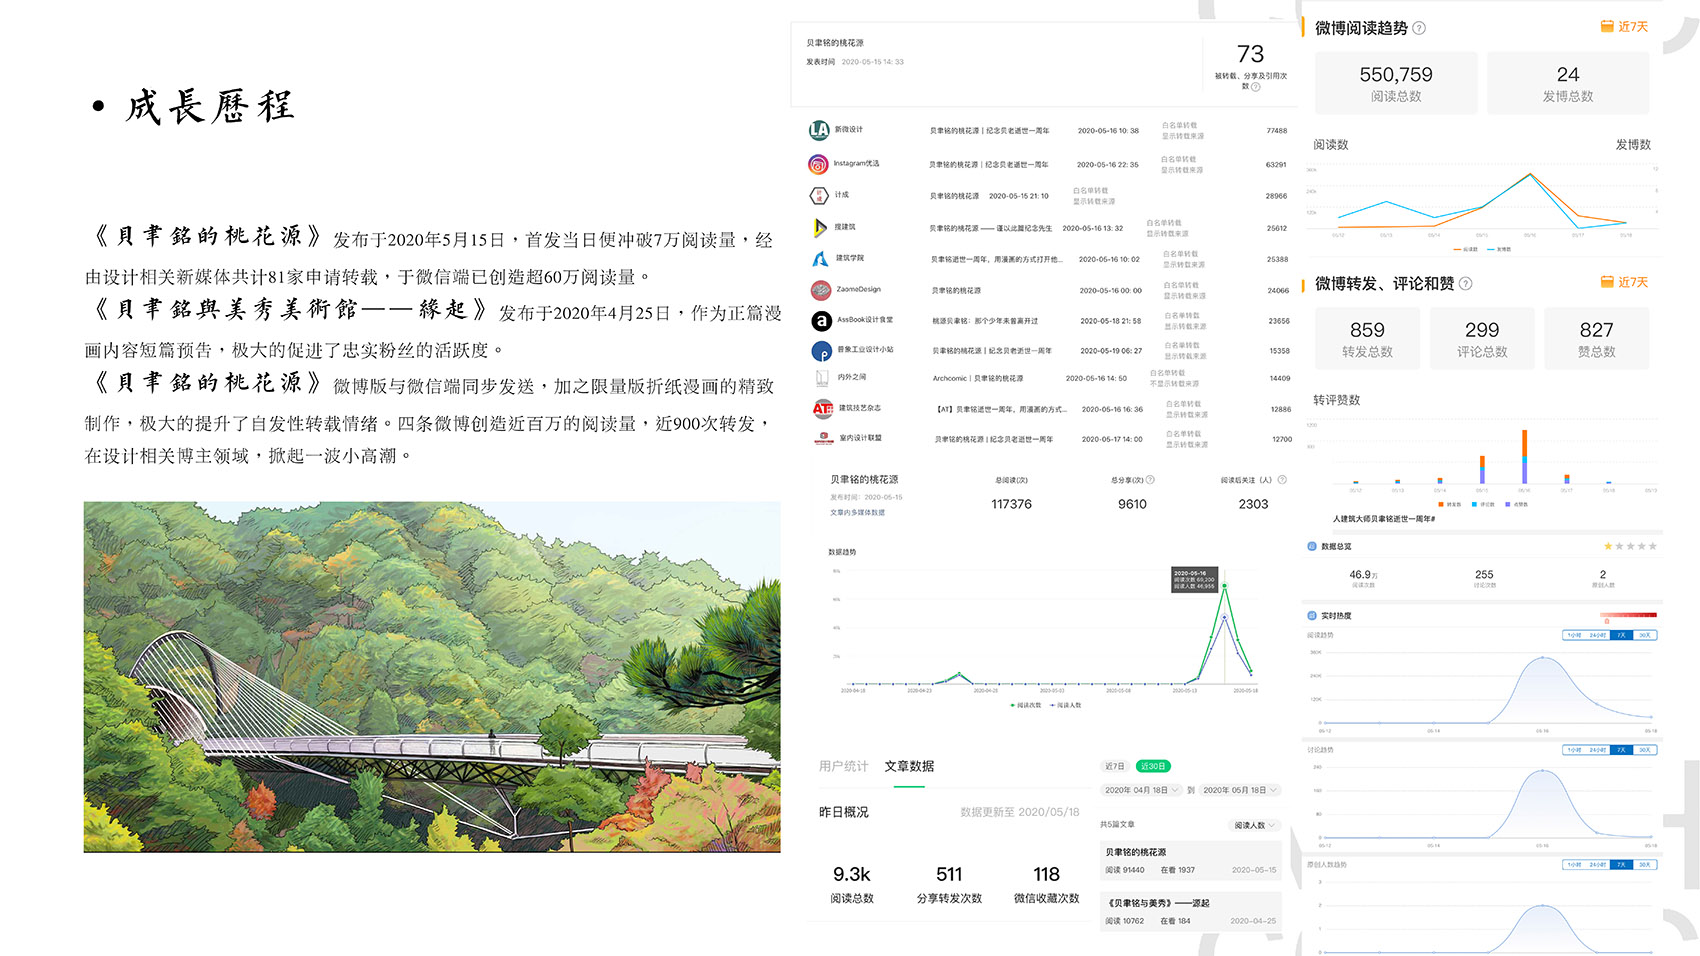Click calendar icon next to 微博阅读趋势 近7天

click(1607, 26)
